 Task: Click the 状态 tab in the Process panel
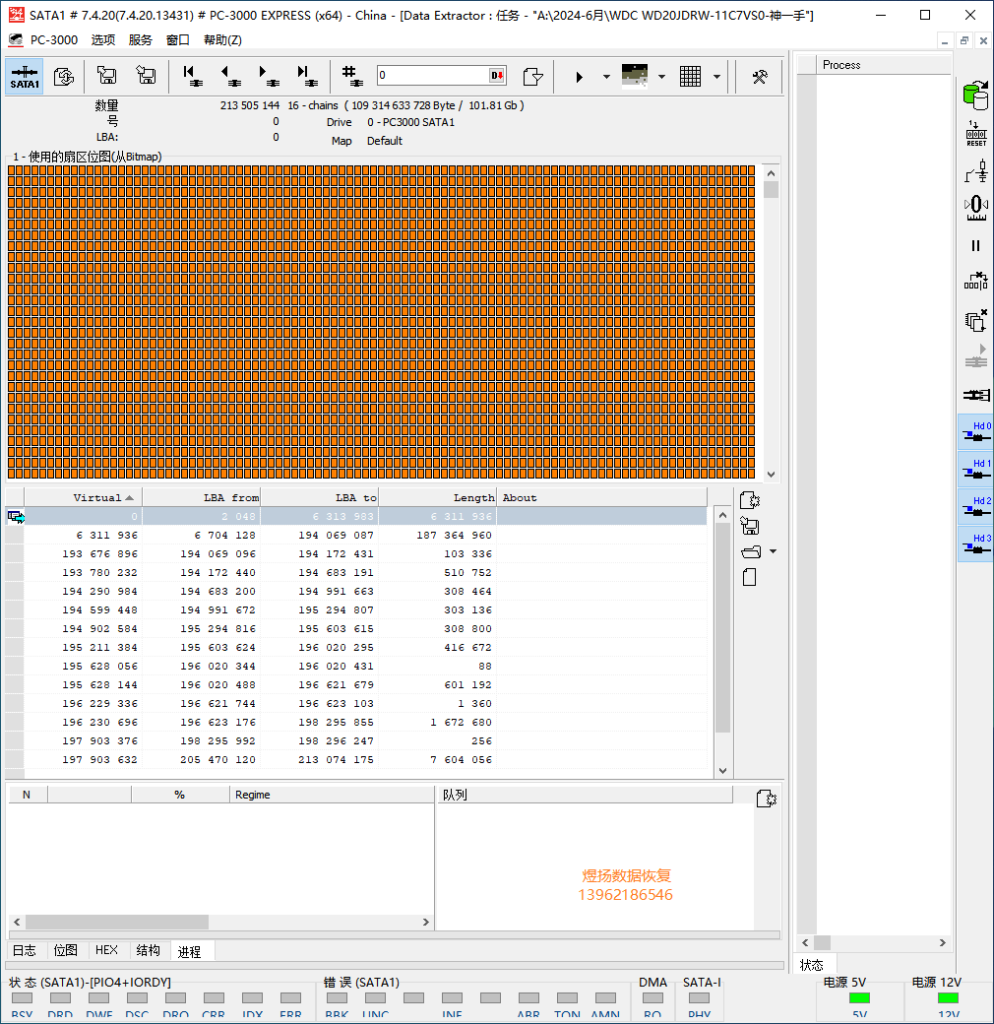(x=812, y=965)
